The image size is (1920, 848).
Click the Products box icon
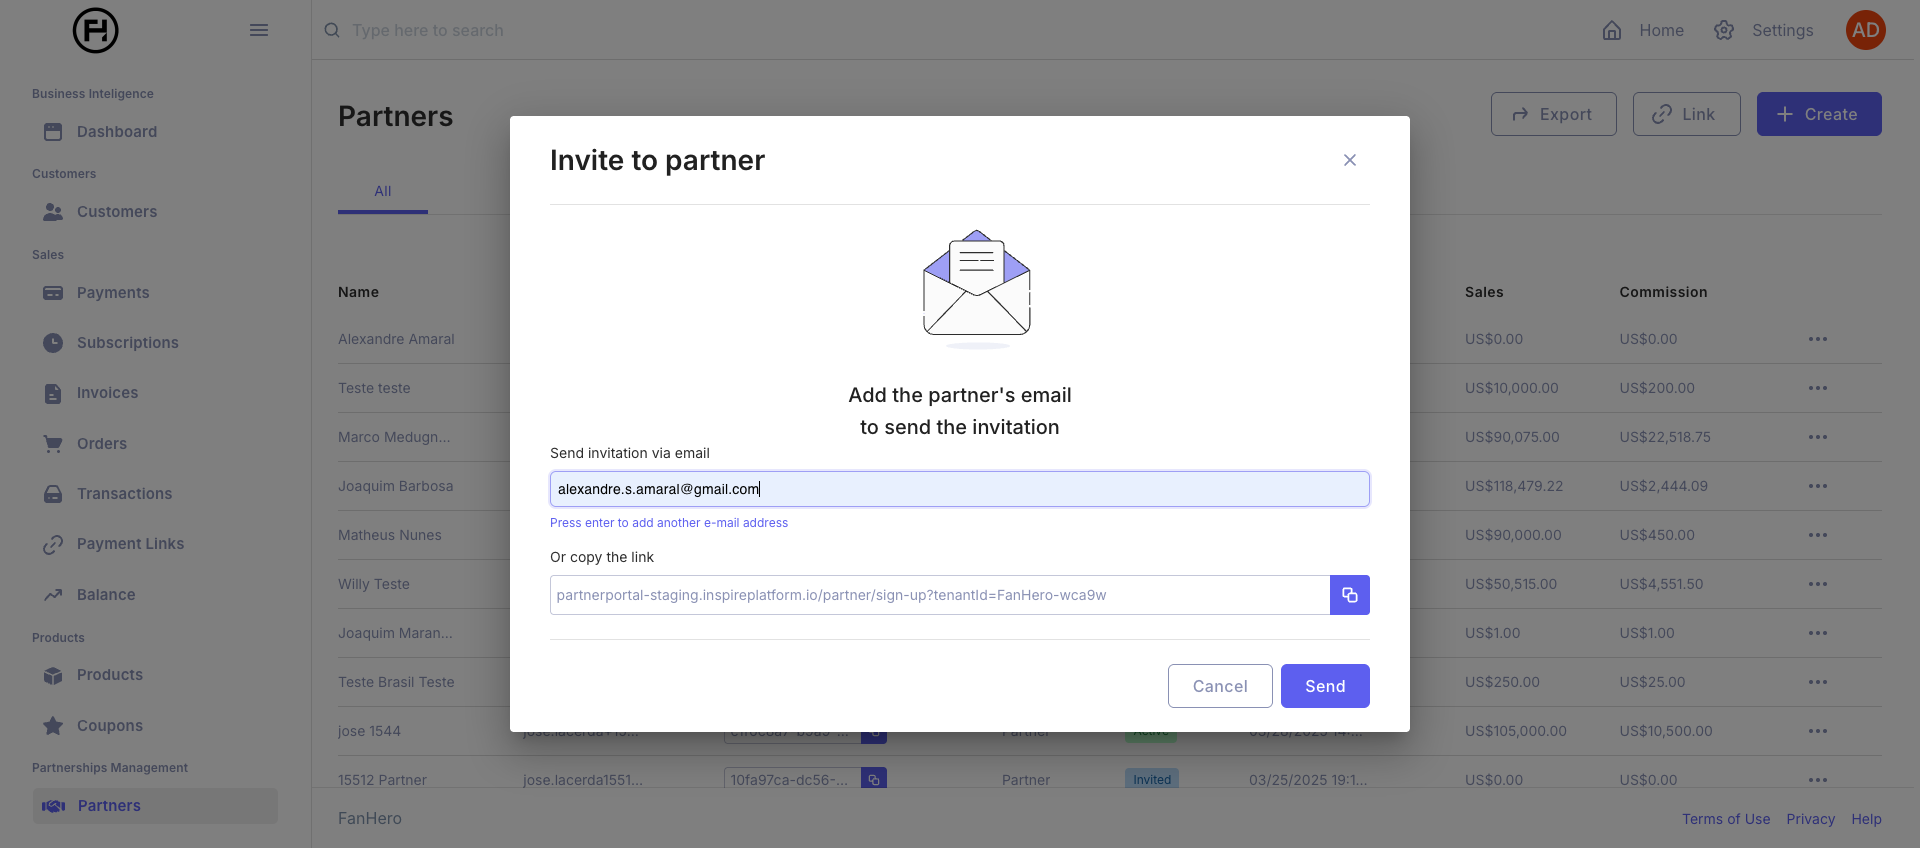53,675
